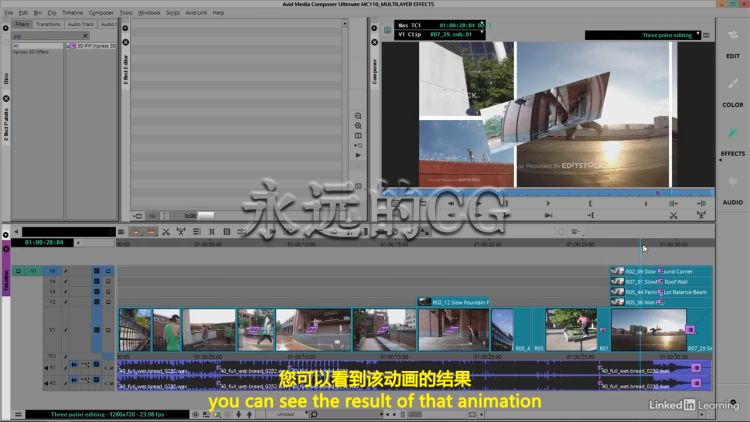Click the dual split icon in Effect Editor
The height and width of the screenshot is (422, 750).
[358, 136]
